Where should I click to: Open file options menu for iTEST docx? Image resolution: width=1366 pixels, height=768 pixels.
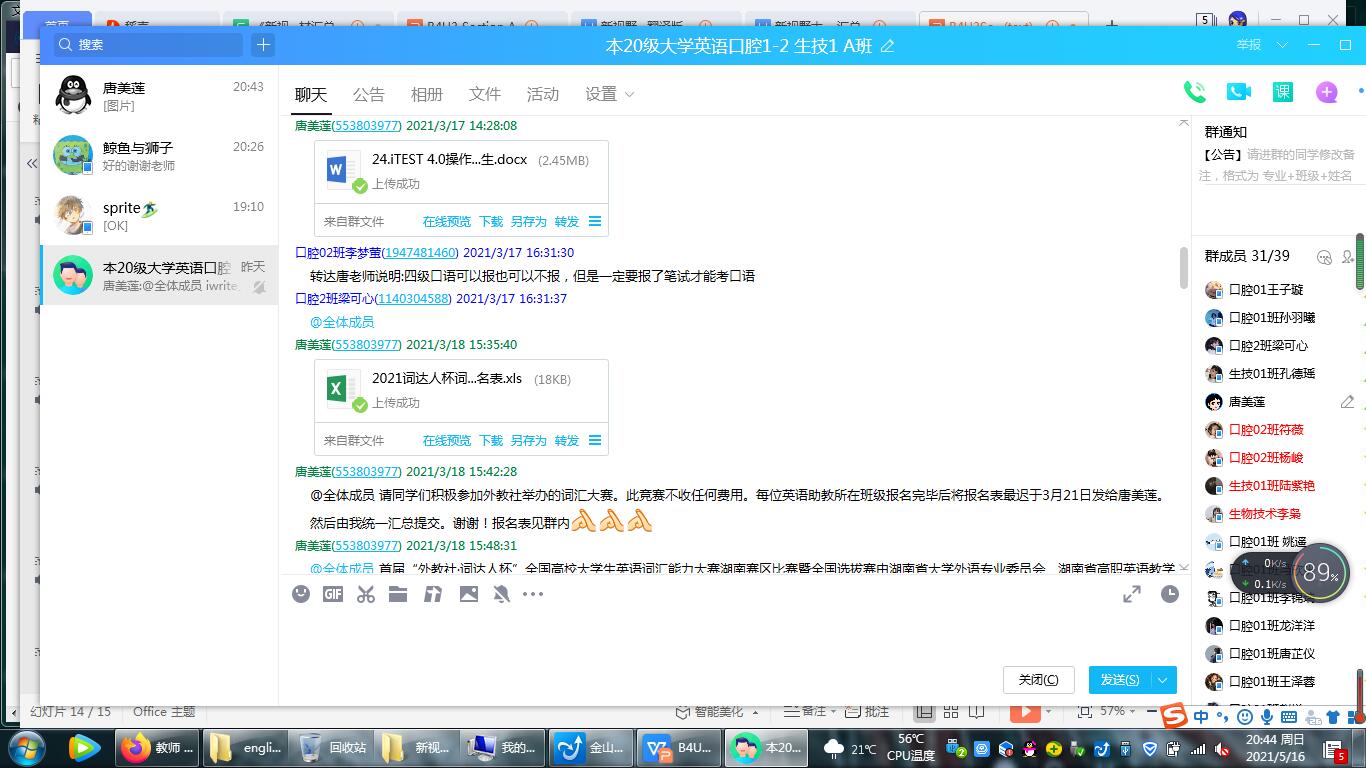[595, 221]
